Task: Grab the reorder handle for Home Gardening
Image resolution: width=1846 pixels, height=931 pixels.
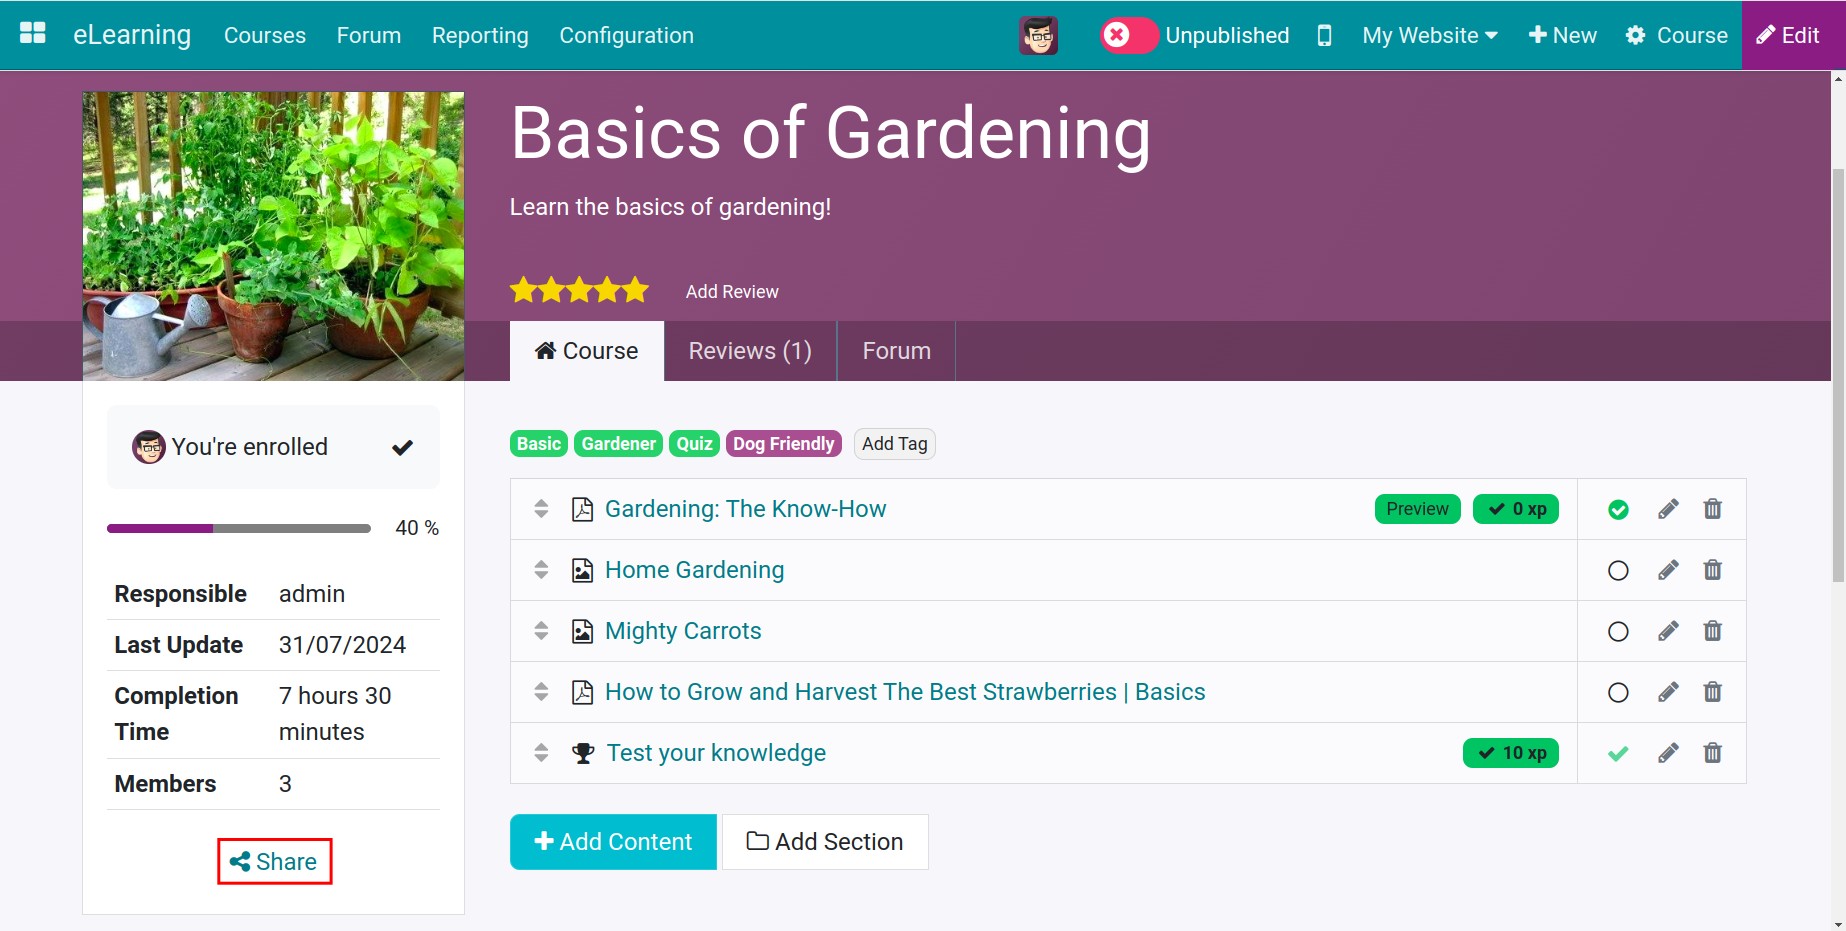Action: click(541, 570)
